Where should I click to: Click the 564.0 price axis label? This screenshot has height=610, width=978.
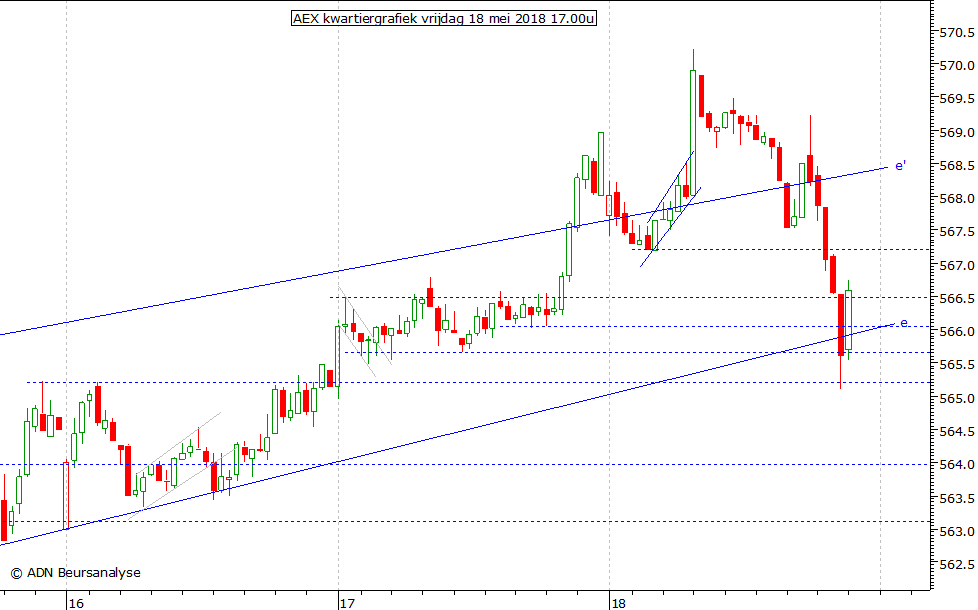[x=957, y=465]
